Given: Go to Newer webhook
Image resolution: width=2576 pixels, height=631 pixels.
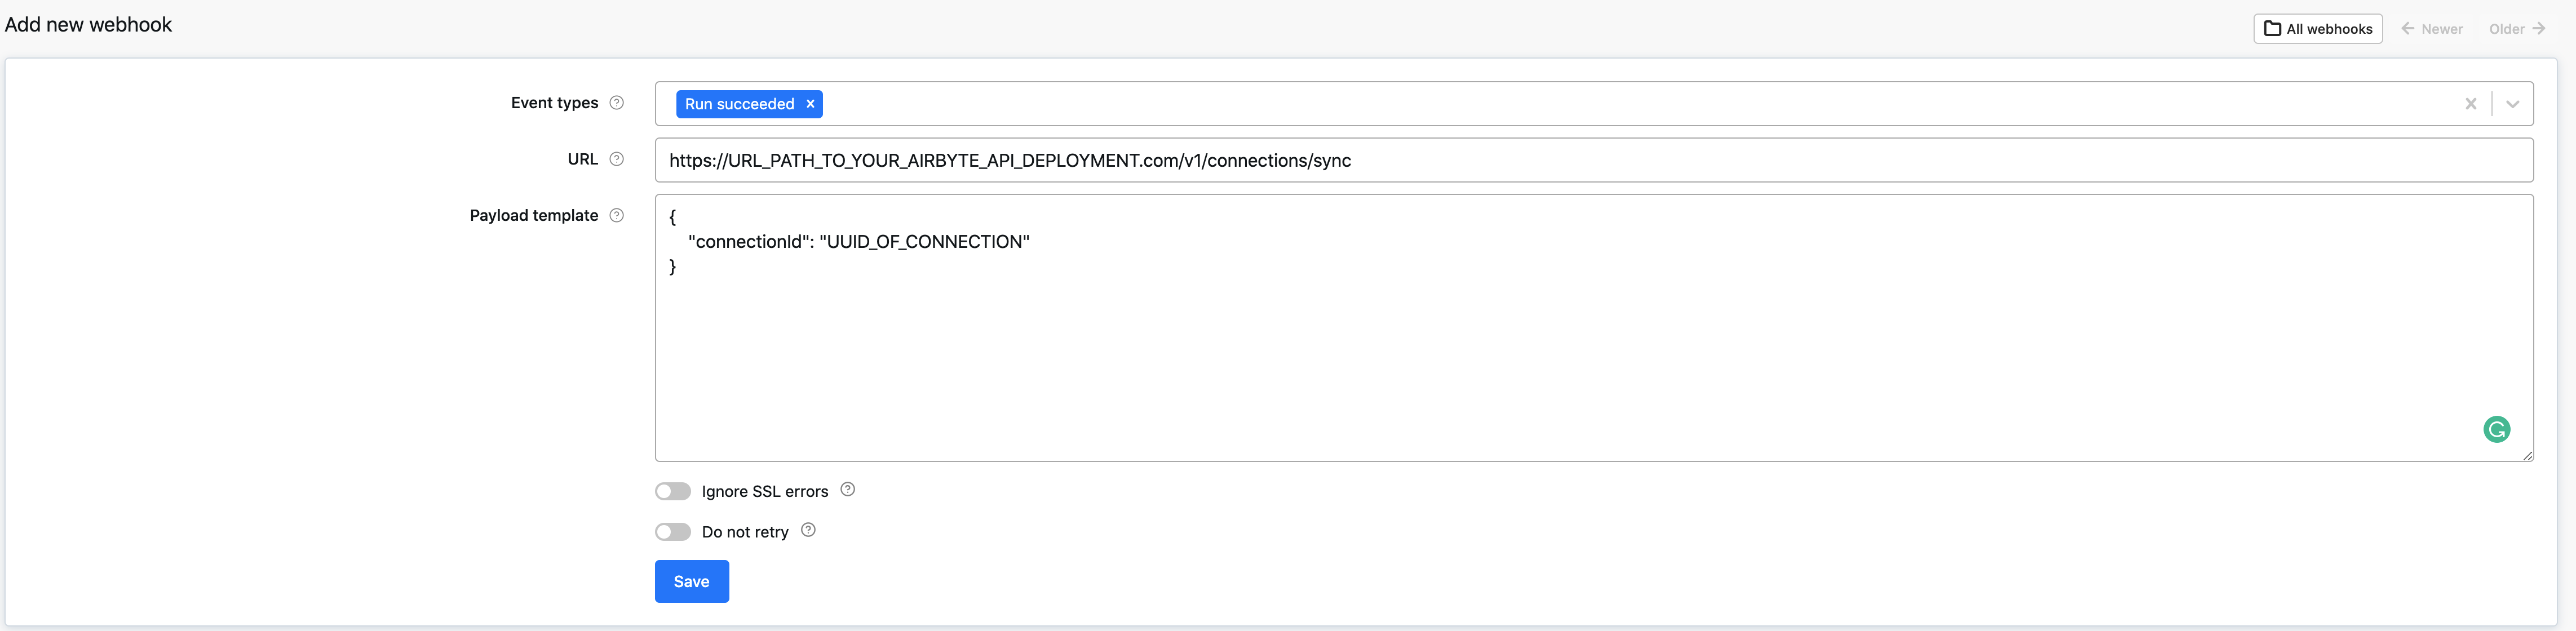Looking at the screenshot, I should (2432, 29).
